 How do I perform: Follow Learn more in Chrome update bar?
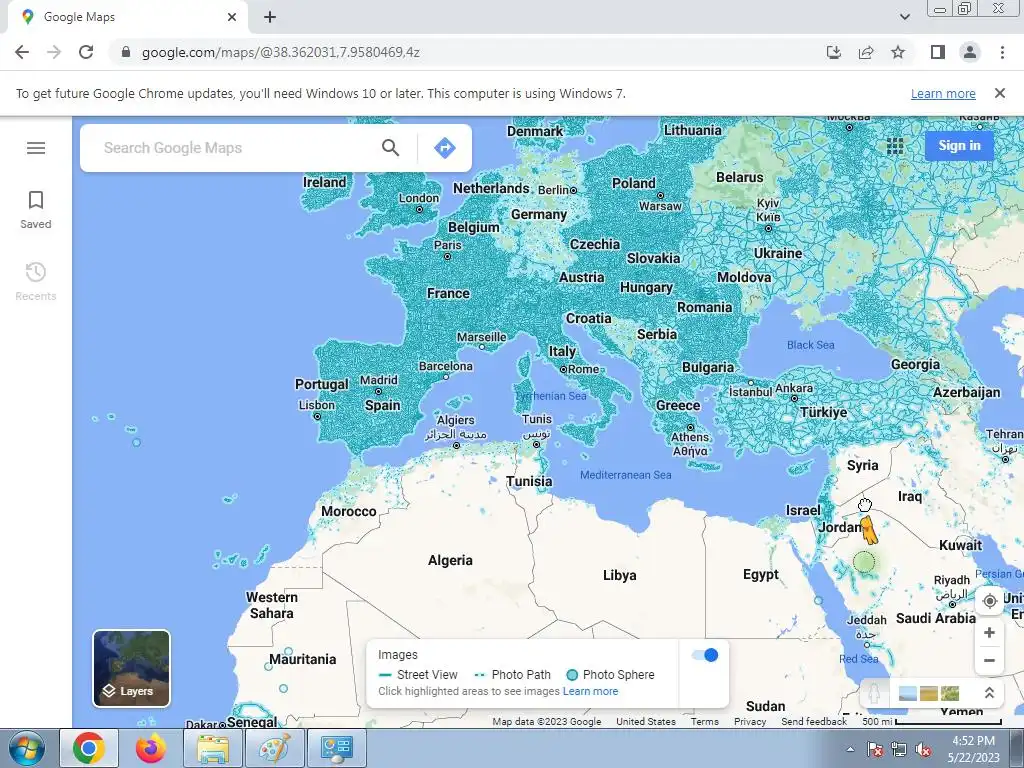(943, 93)
